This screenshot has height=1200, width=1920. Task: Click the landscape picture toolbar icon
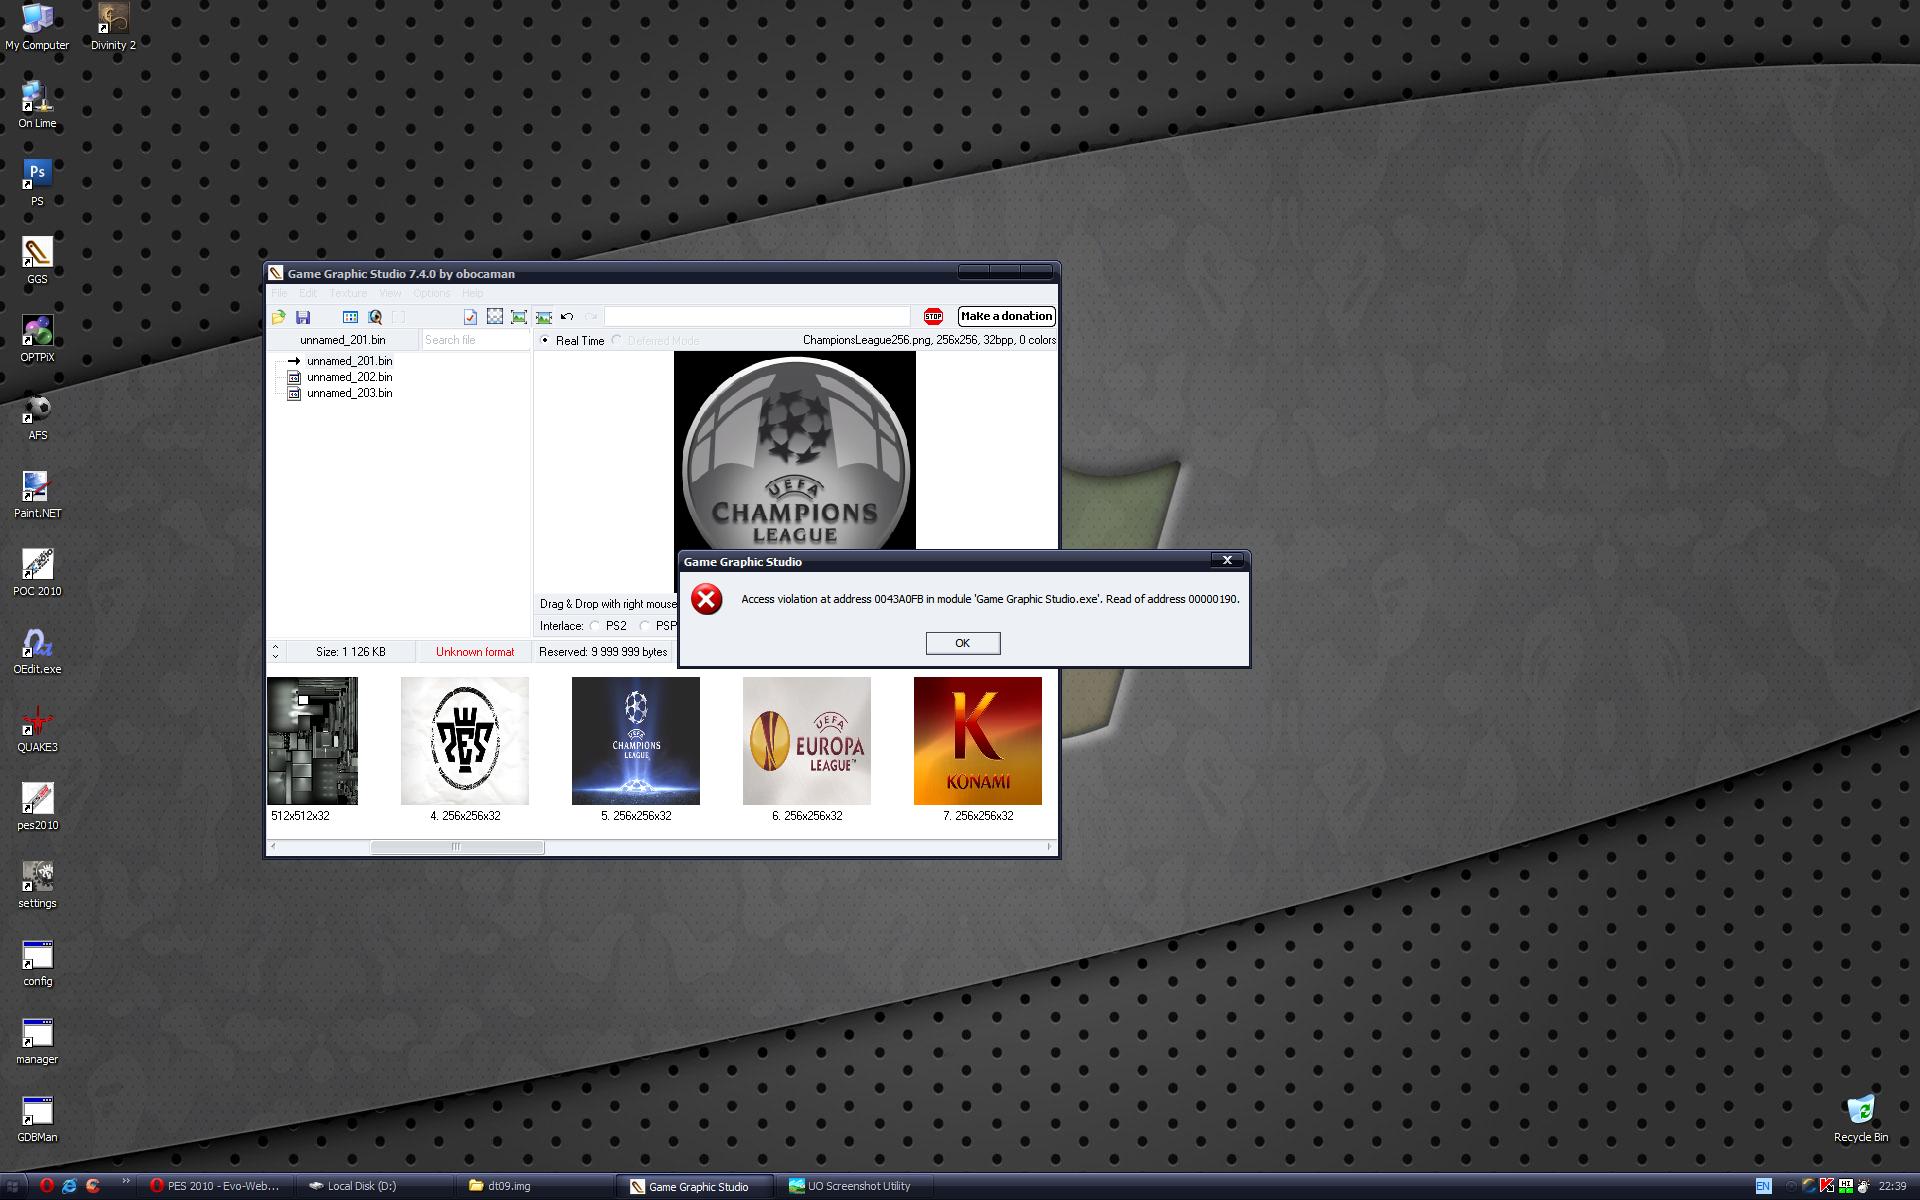(x=543, y=317)
